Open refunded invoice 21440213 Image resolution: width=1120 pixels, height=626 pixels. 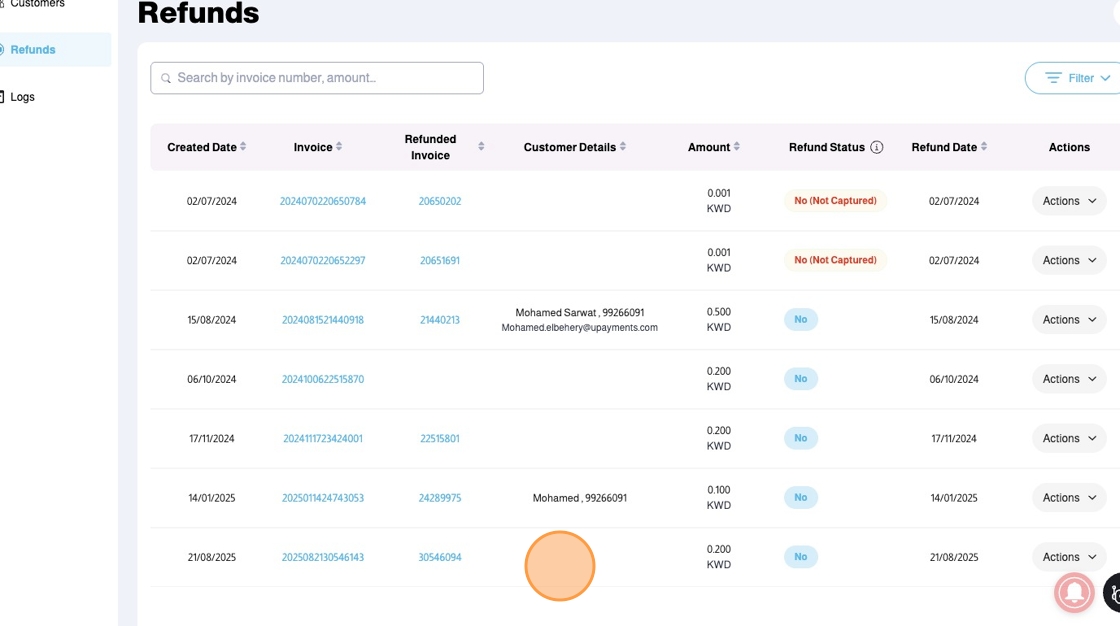point(440,320)
